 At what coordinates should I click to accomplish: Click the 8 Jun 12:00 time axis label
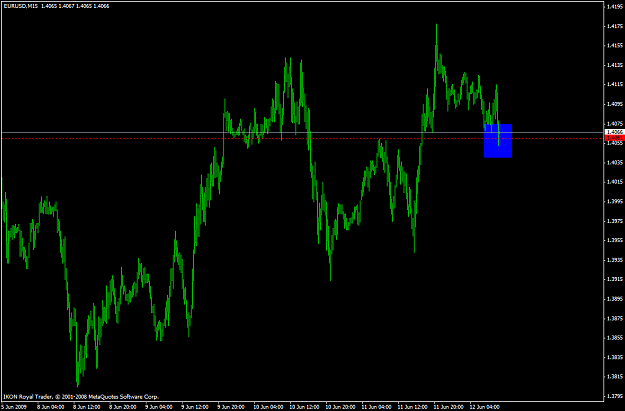pyautogui.click(x=86, y=407)
